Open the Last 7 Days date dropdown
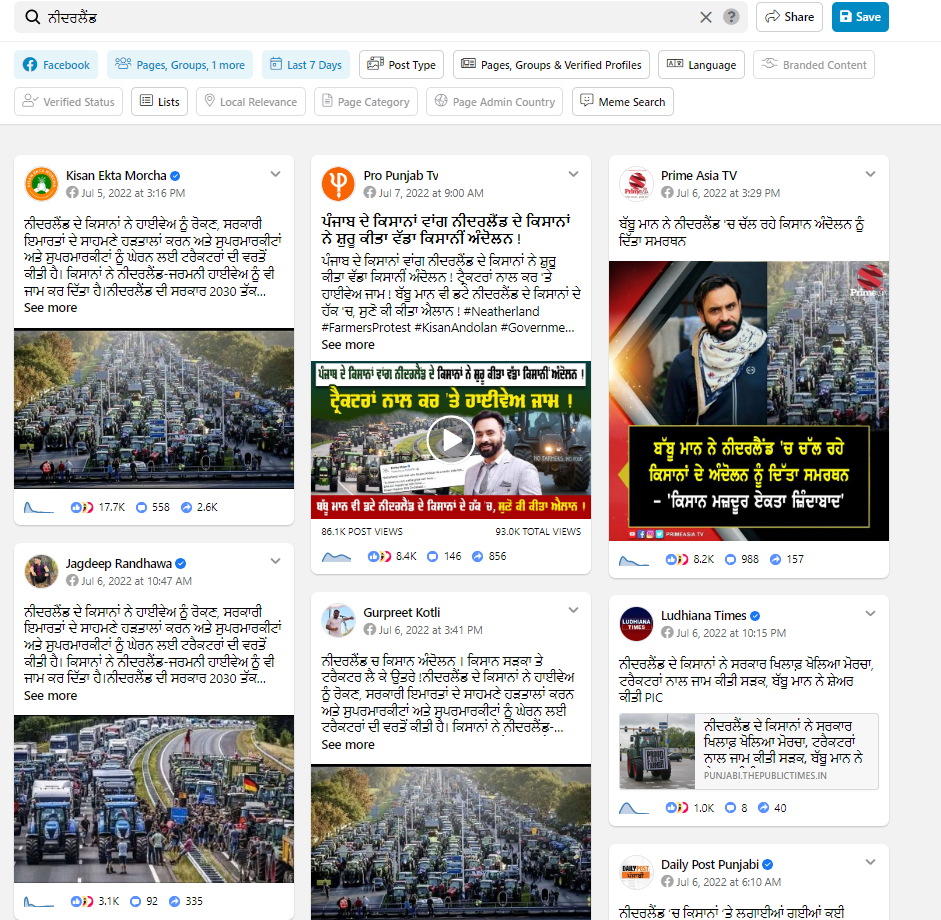This screenshot has width=941, height=920. coord(306,65)
